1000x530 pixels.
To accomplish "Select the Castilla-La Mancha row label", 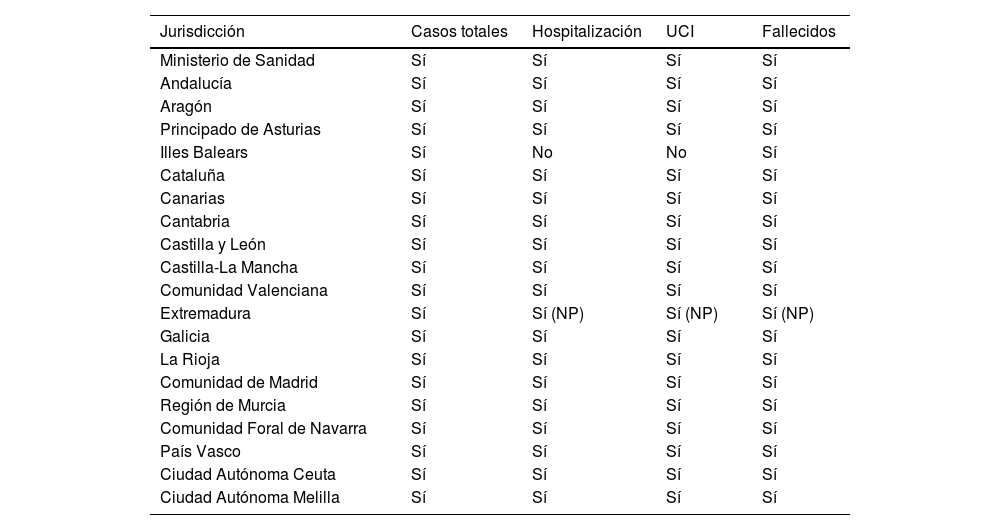I will tap(229, 267).
